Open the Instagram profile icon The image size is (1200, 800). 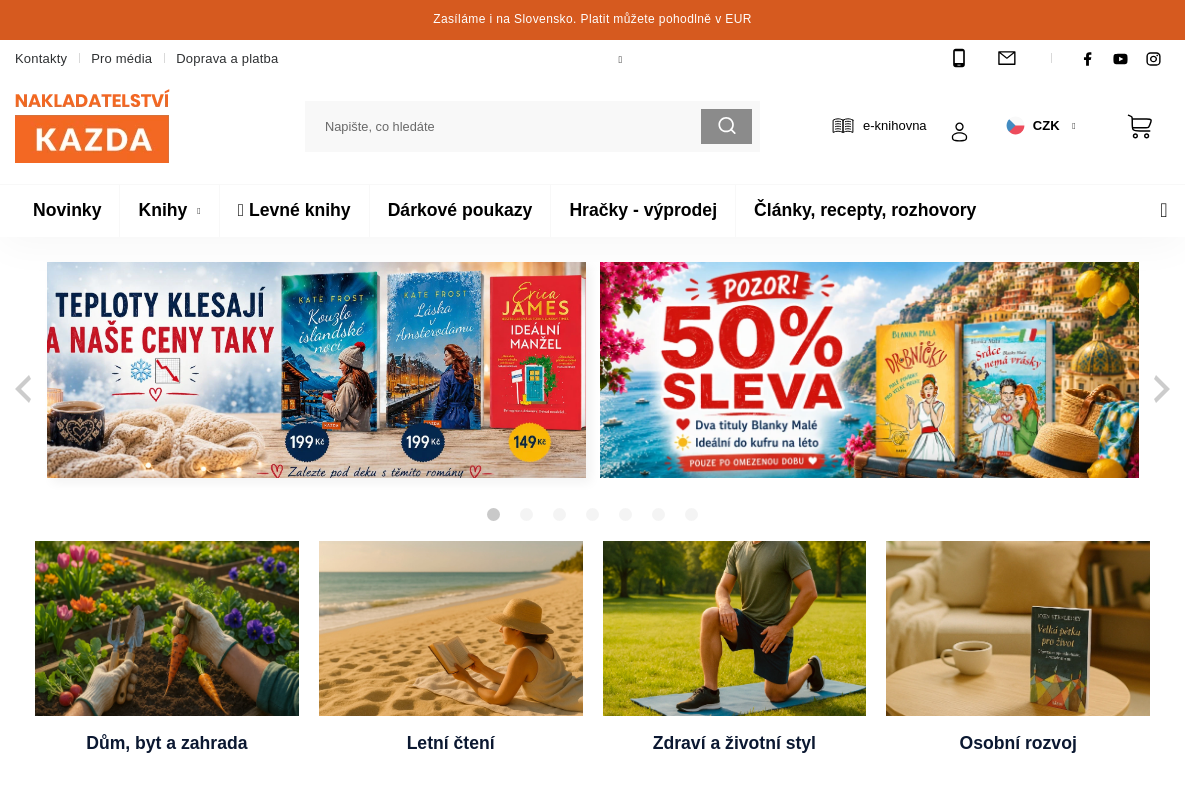[1153, 59]
